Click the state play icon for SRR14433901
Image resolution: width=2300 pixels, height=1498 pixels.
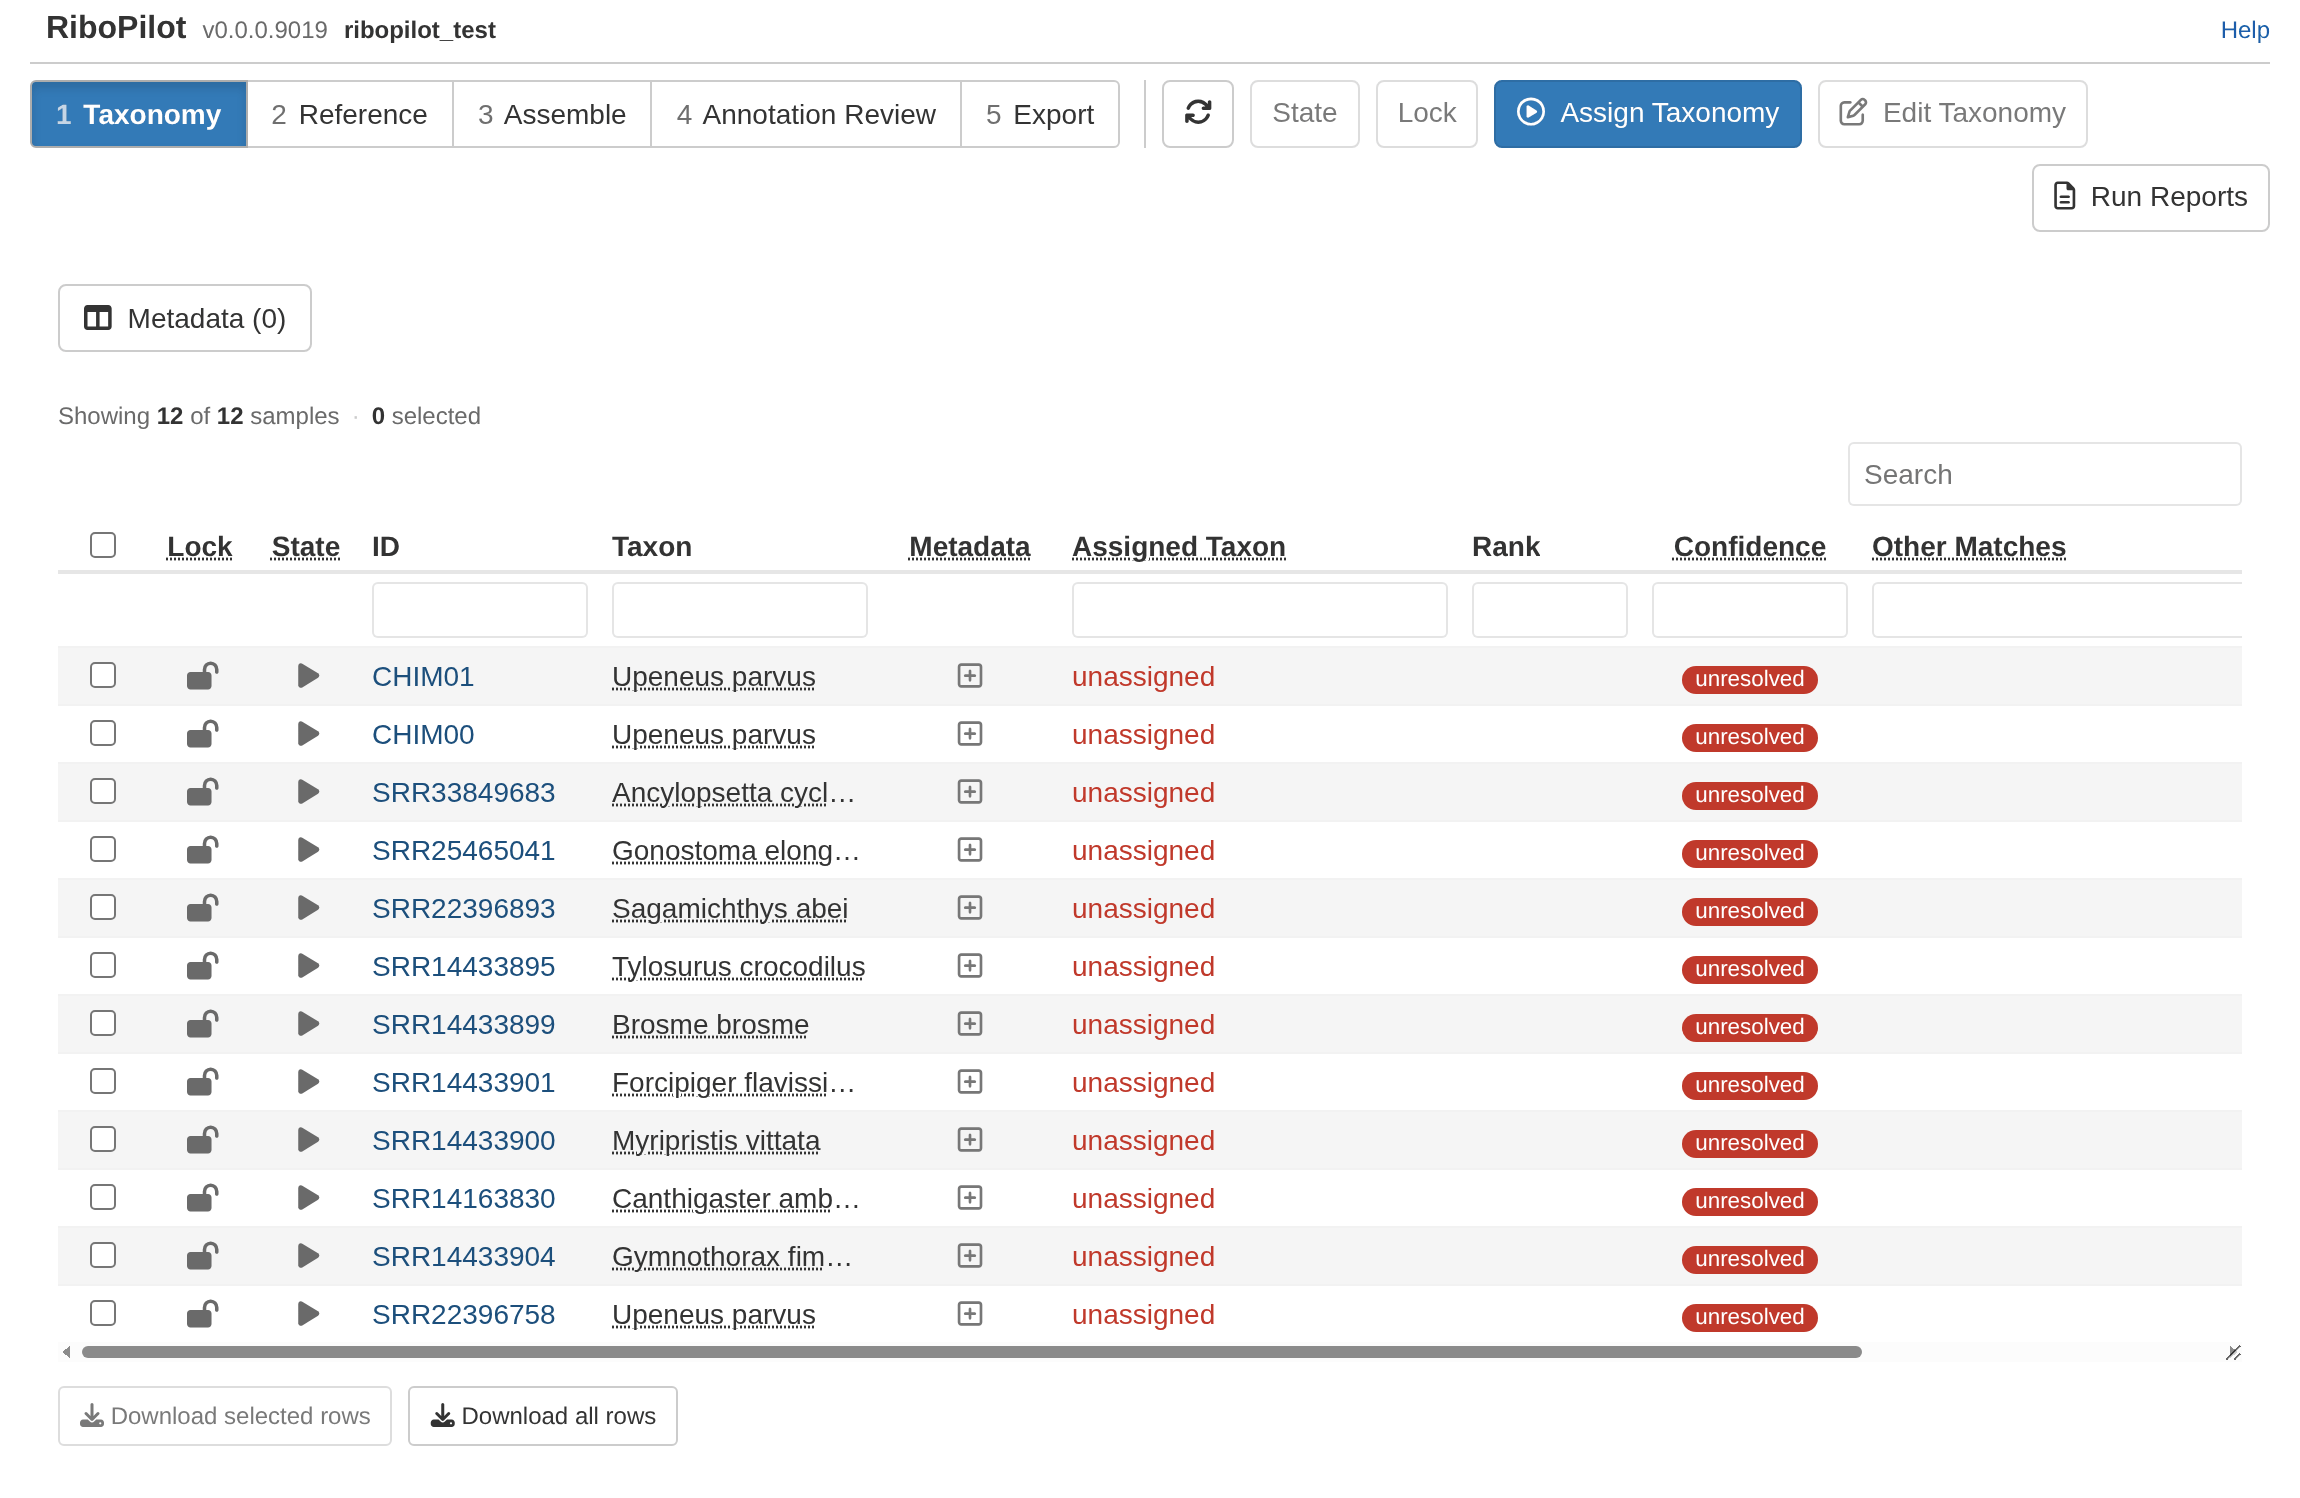(308, 1083)
